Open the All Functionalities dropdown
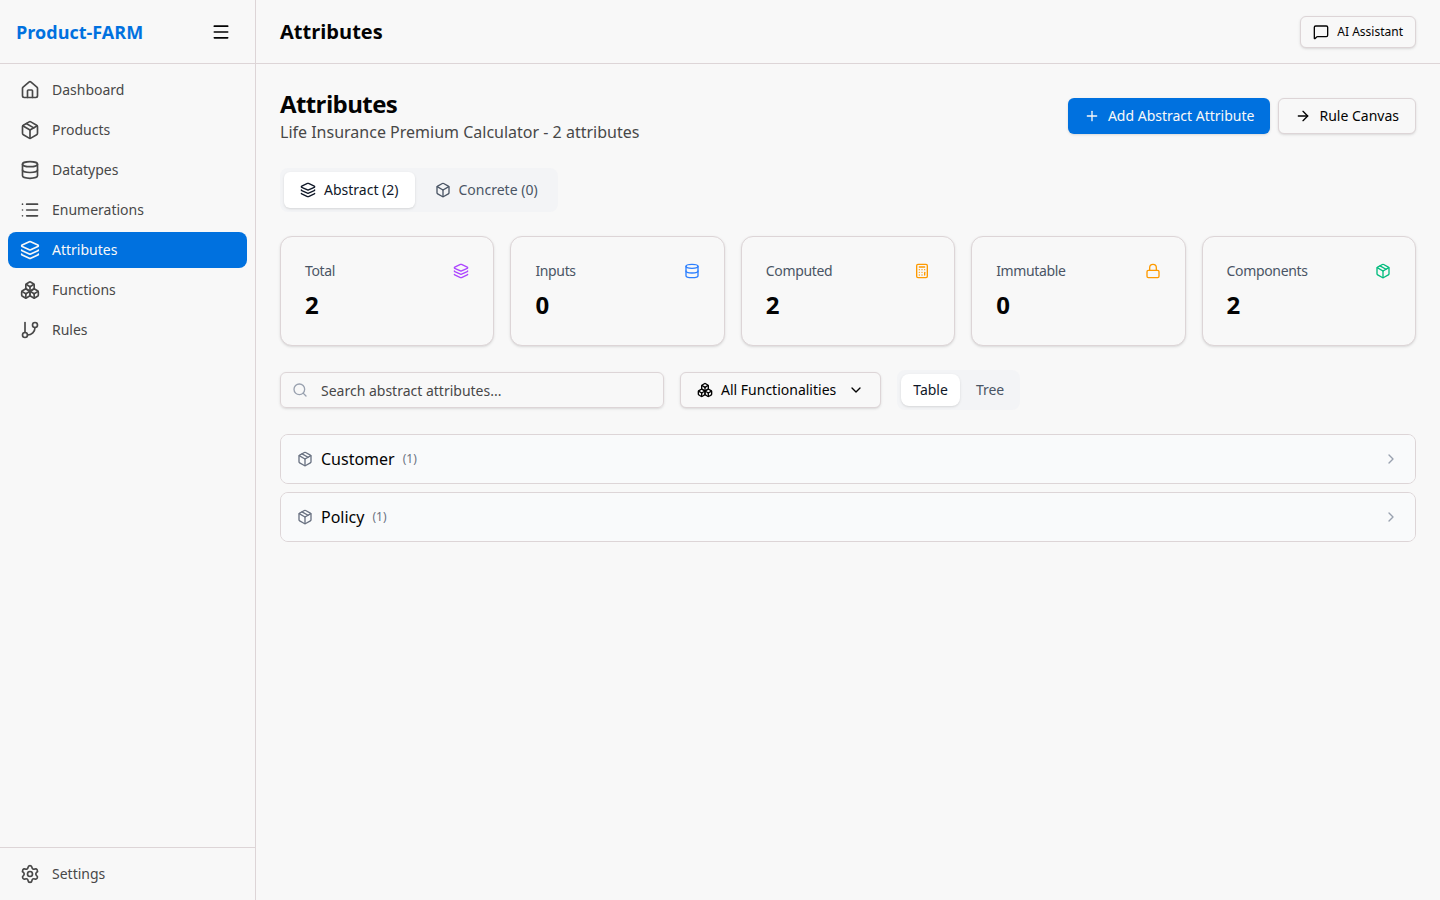The width and height of the screenshot is (1440, 900). point(780,390)
